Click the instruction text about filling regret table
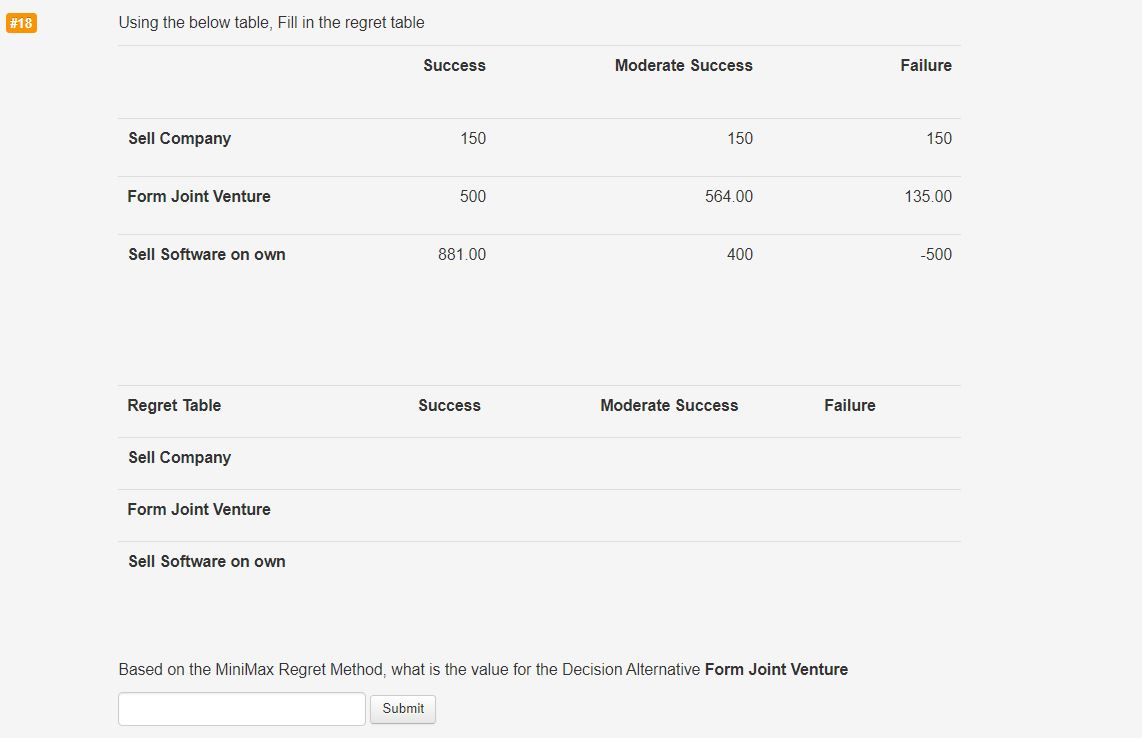This screenshot has width=1142, height=738. point(271,22)
